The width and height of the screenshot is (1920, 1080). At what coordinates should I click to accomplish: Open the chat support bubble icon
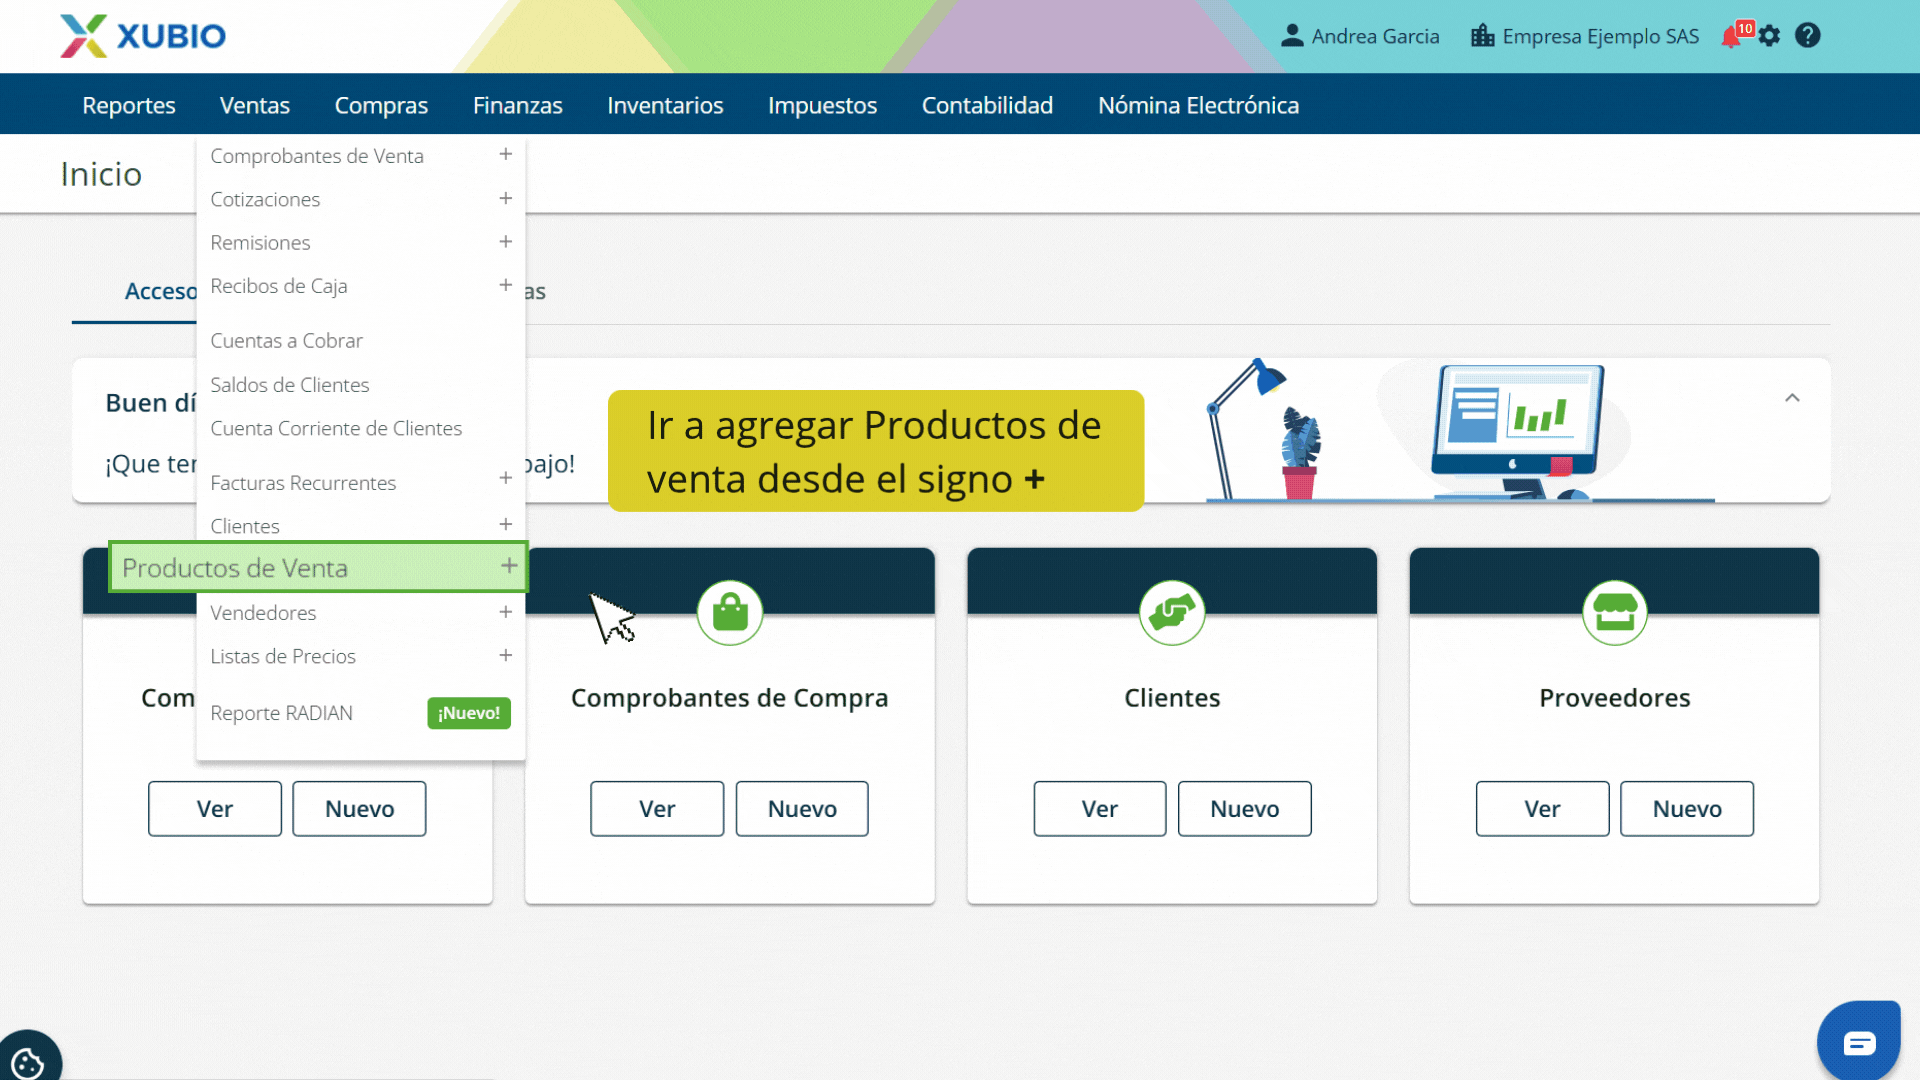[x=1858, y=1043]
